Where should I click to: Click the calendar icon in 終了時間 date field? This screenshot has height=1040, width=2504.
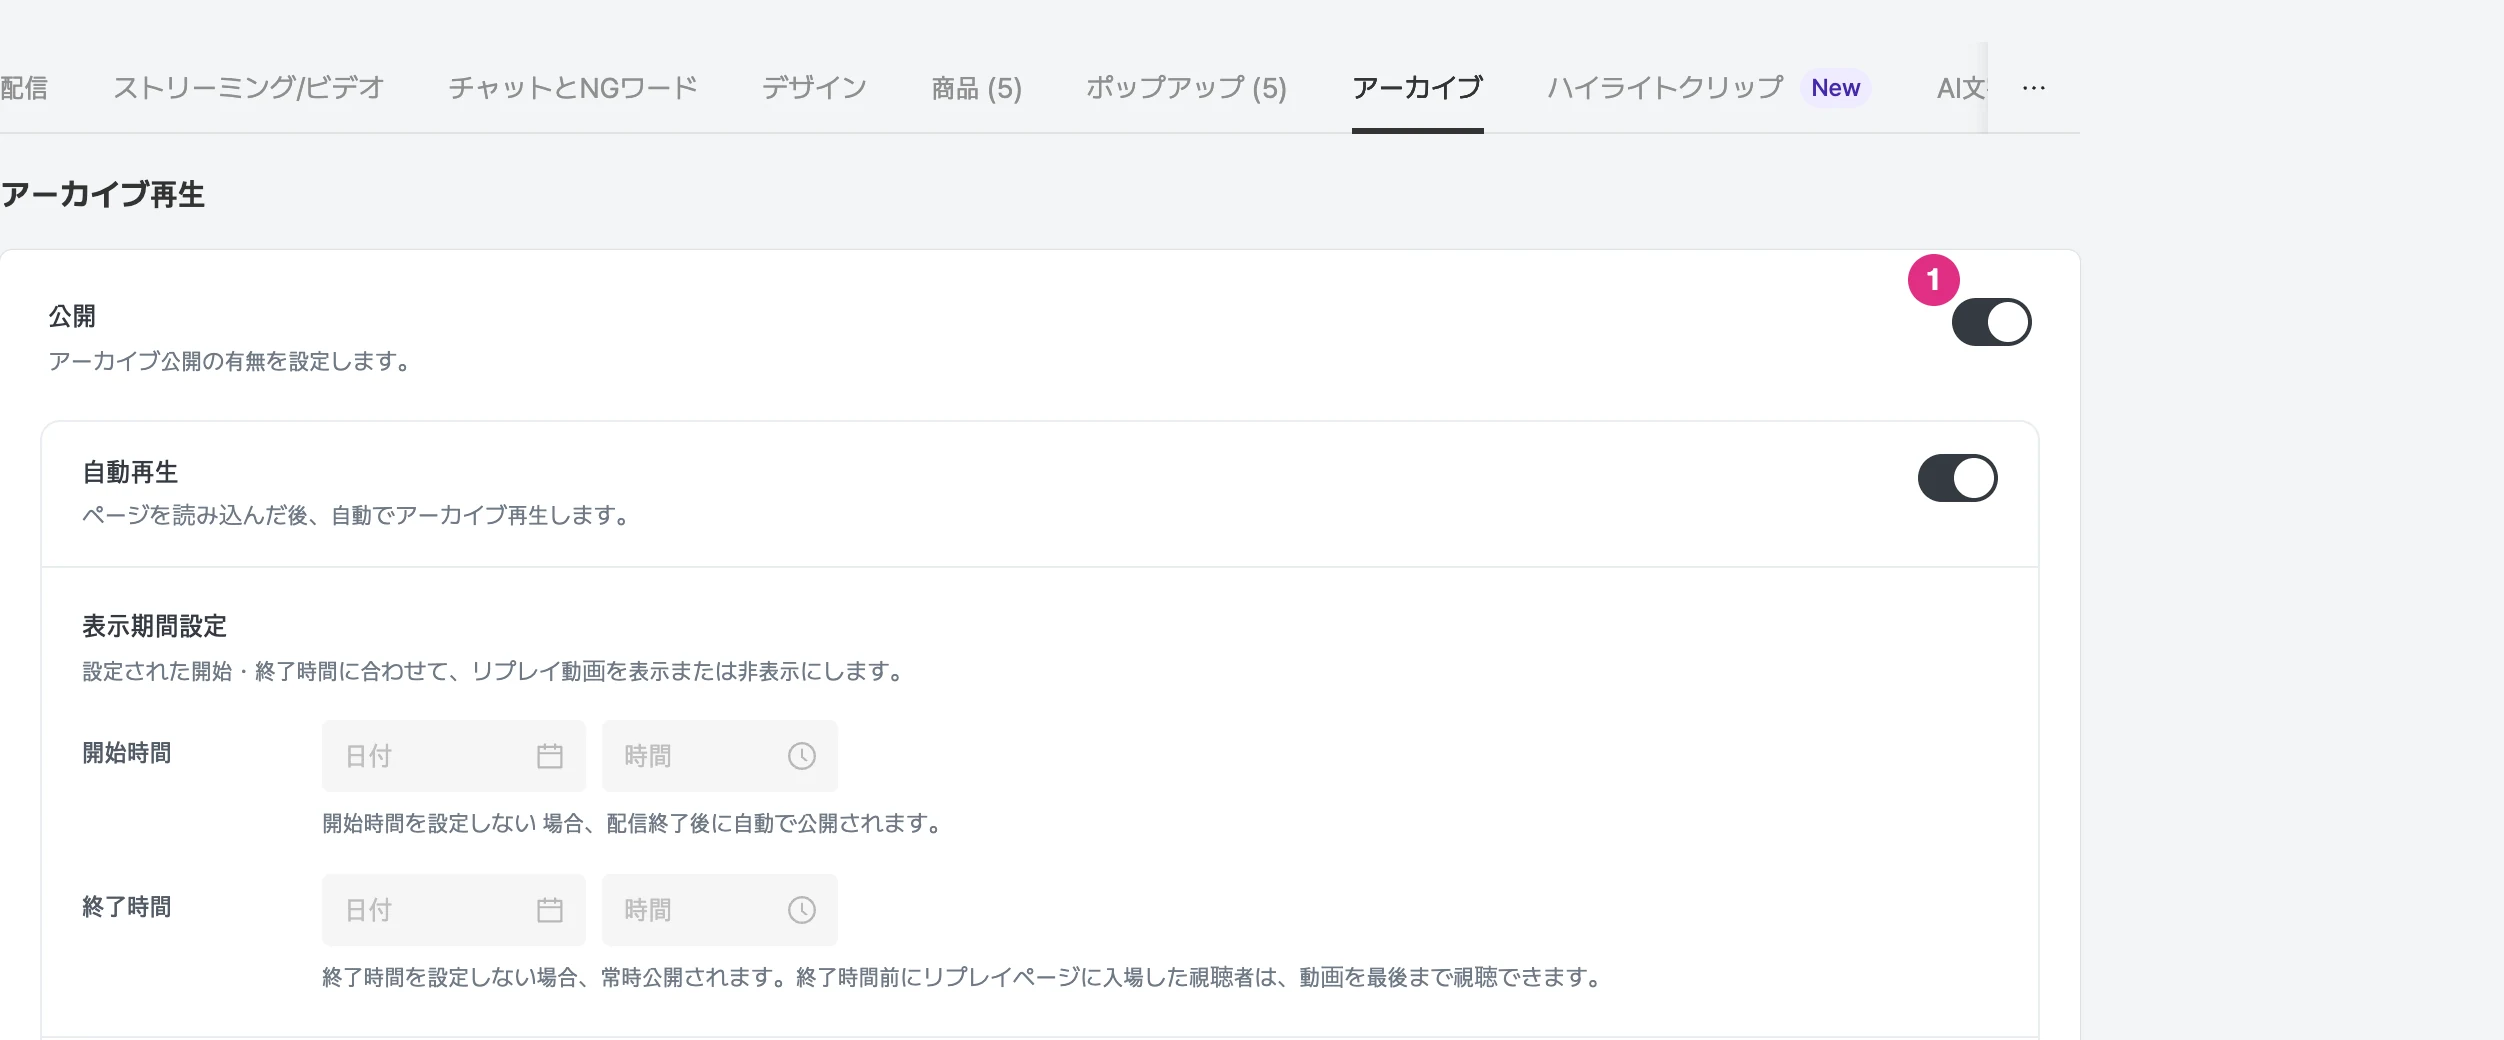(x=550, y=910)
